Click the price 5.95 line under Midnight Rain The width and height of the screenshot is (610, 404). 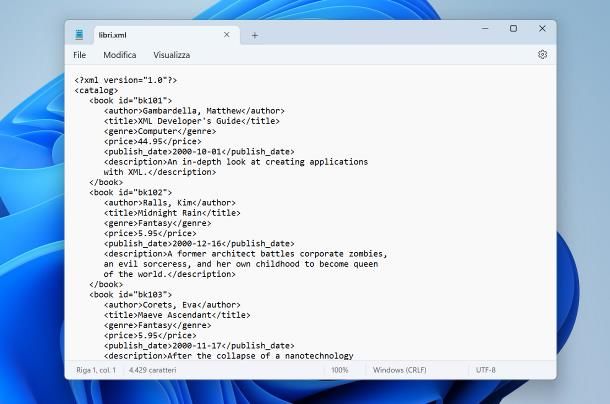click(x=150, y=233)
